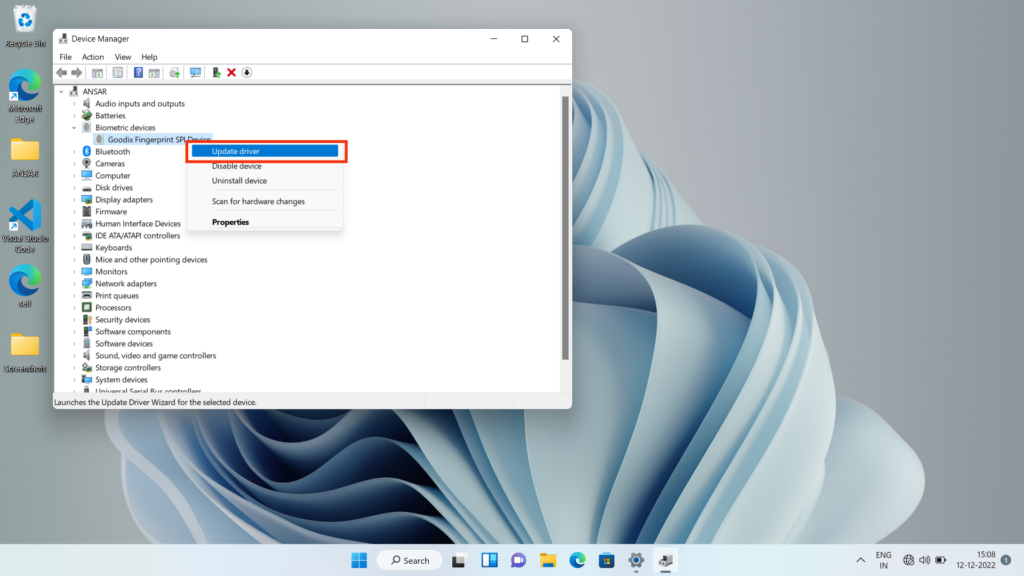Image resolution: width=1024 pixels, height=576 pixels.
Task: Choose Disable device in context menu
Action: tap(265, 166)
